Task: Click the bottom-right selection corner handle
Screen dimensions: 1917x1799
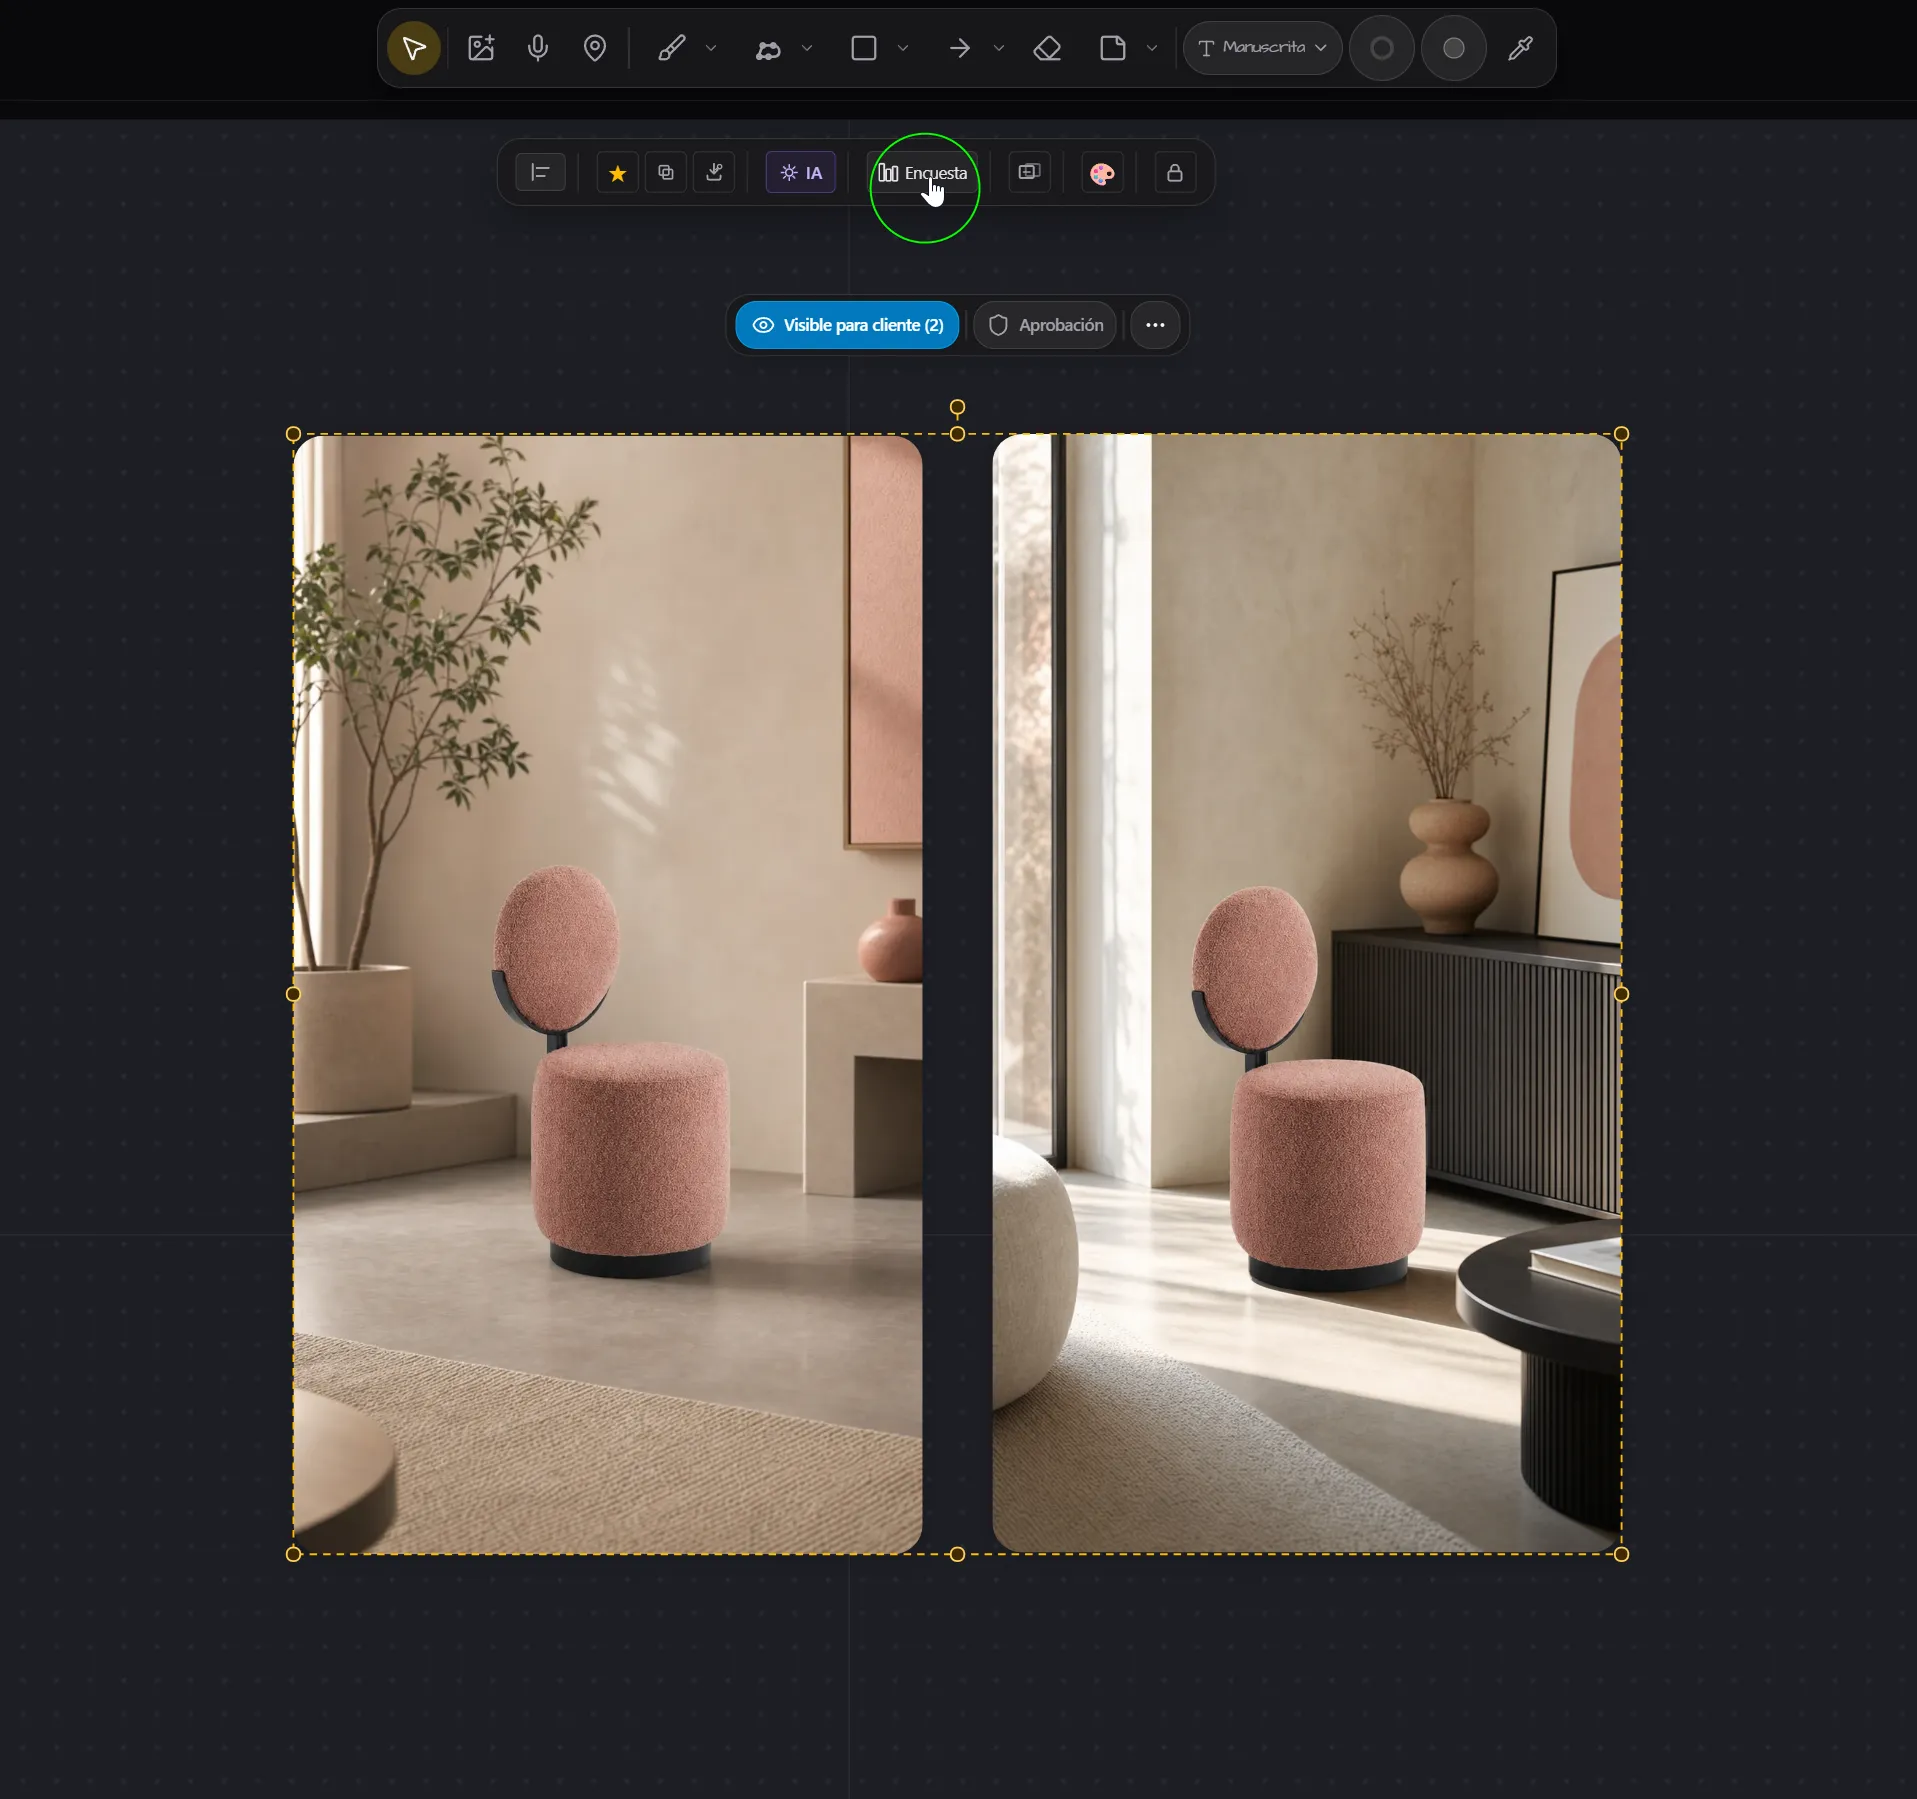Action: coord(1621,1554)
